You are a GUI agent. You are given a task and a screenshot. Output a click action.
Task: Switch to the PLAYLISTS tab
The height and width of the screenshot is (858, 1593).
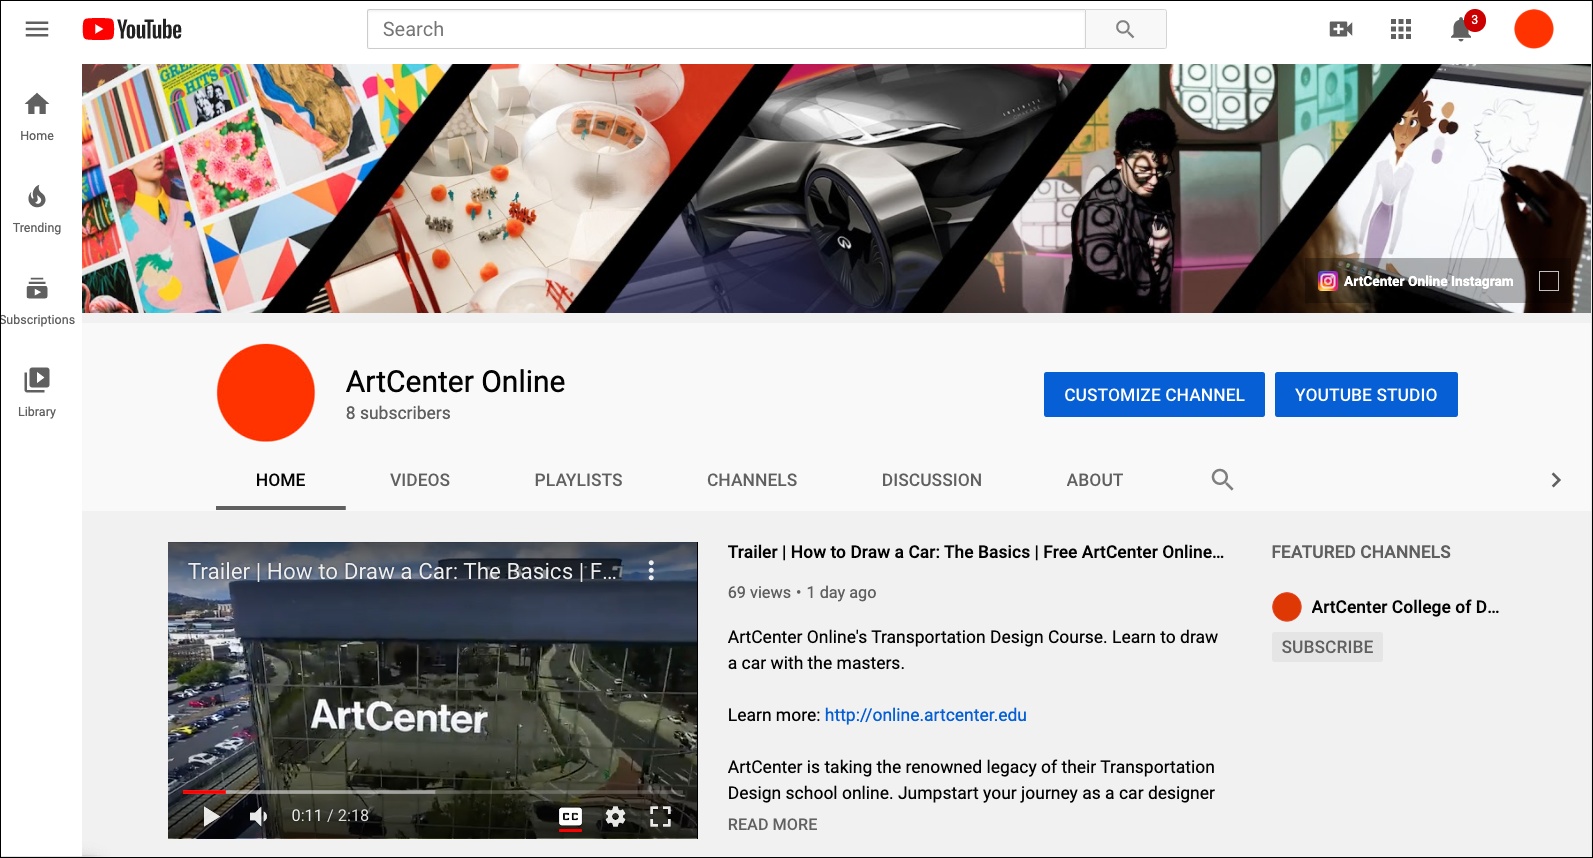click(578, 480)
